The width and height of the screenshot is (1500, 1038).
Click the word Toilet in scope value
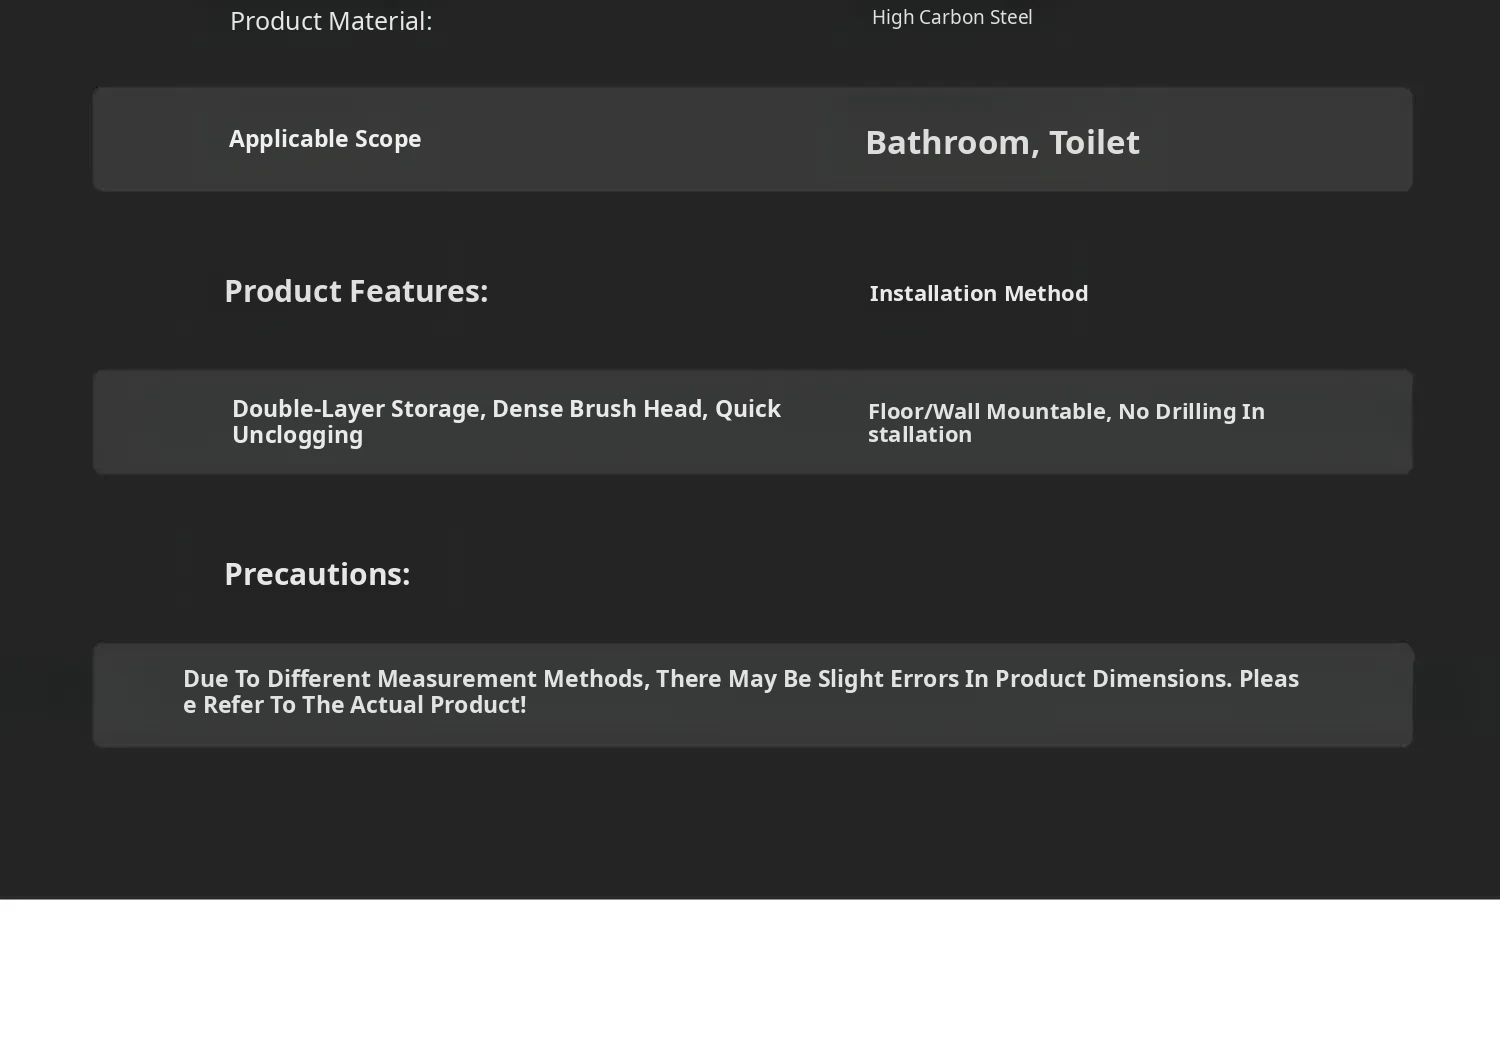pos(1094,142)
